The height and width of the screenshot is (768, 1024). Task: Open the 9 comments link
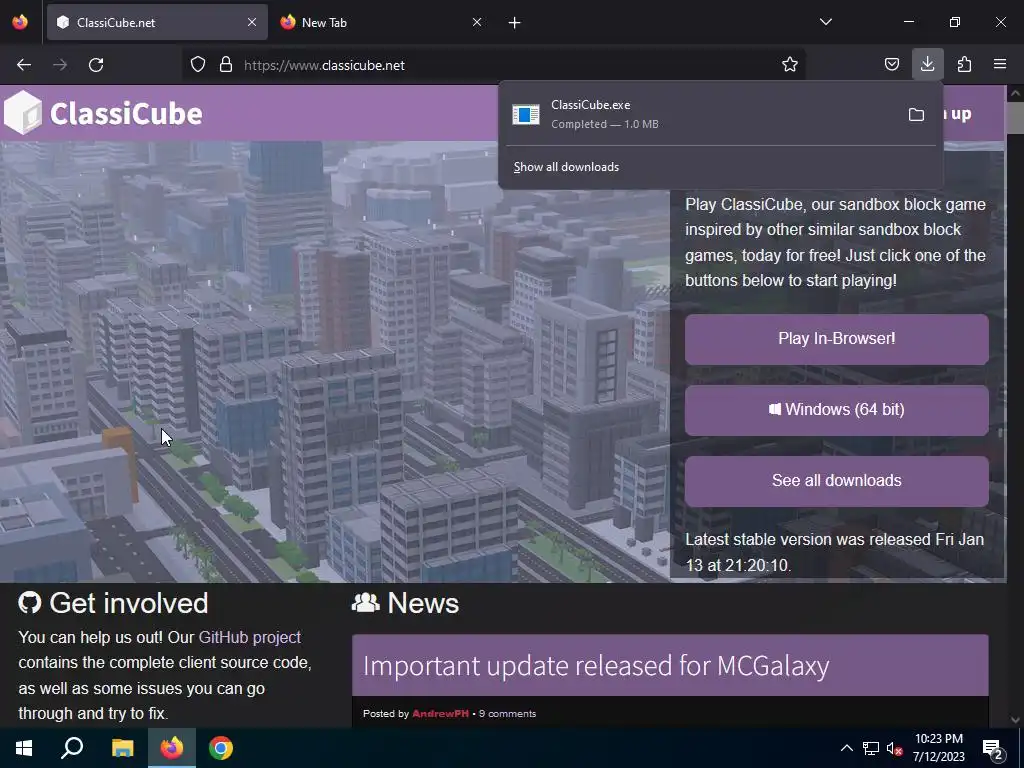click(x=507, y=714)
